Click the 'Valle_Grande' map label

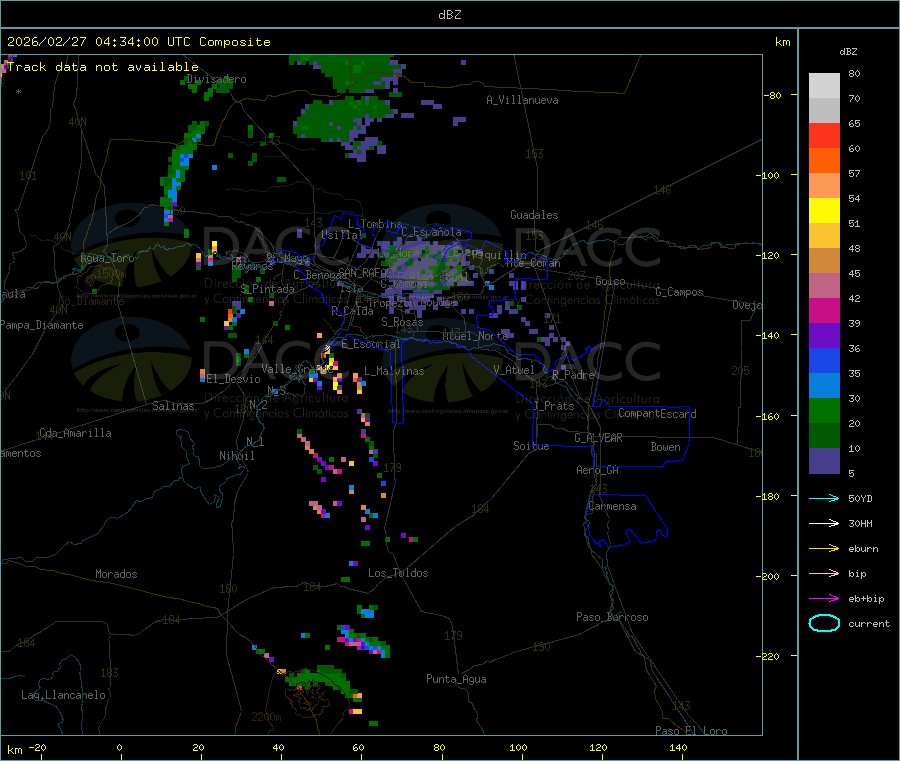coord(297,369)
